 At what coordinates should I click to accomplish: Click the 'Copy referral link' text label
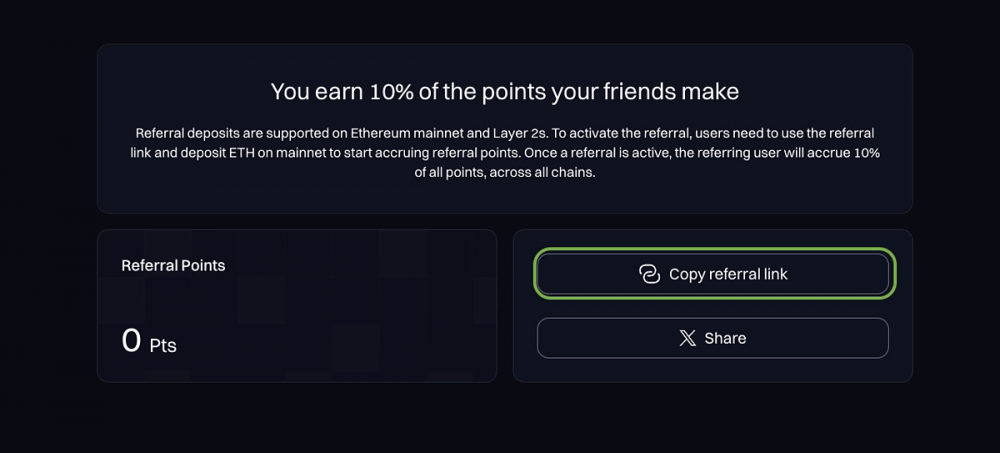point(728,274)
